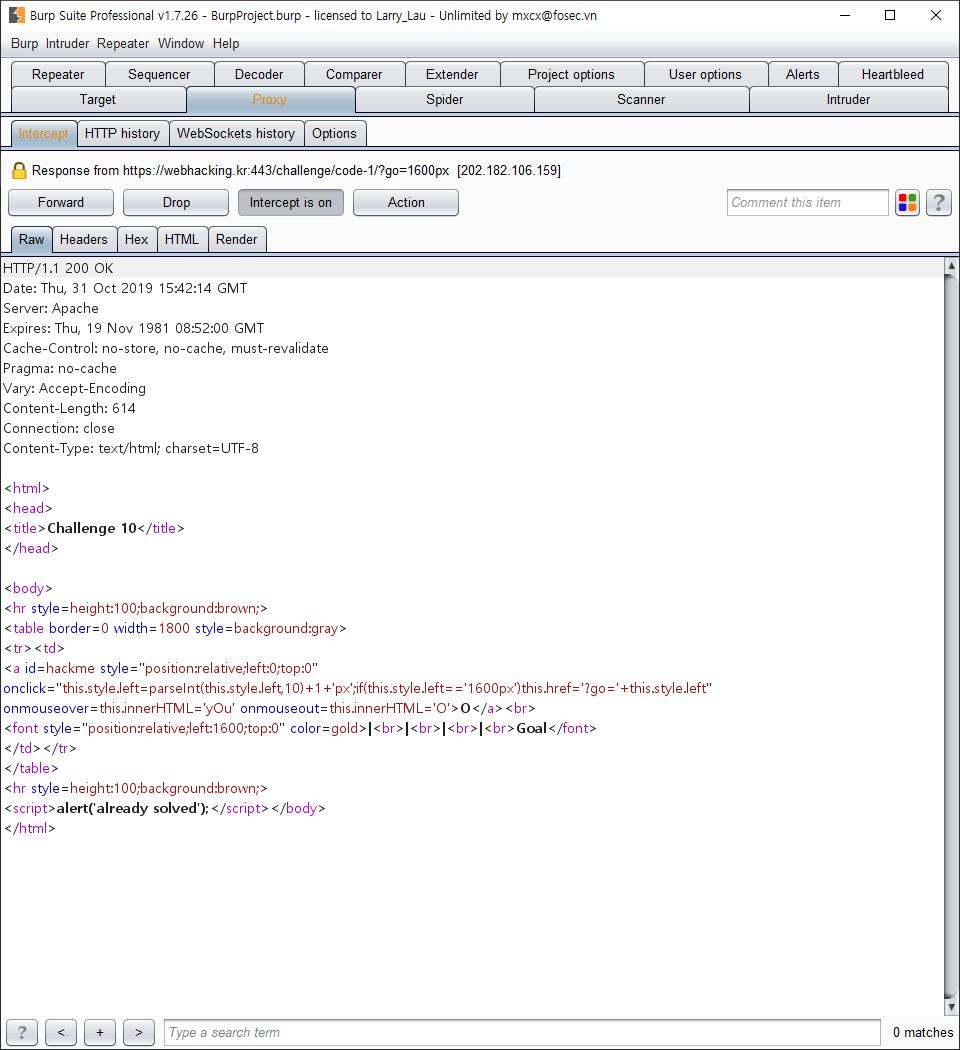The width and height of the screenshot is (960, 1050).
Task: Open the Intruder menu in menu bar
Action: 67,44
